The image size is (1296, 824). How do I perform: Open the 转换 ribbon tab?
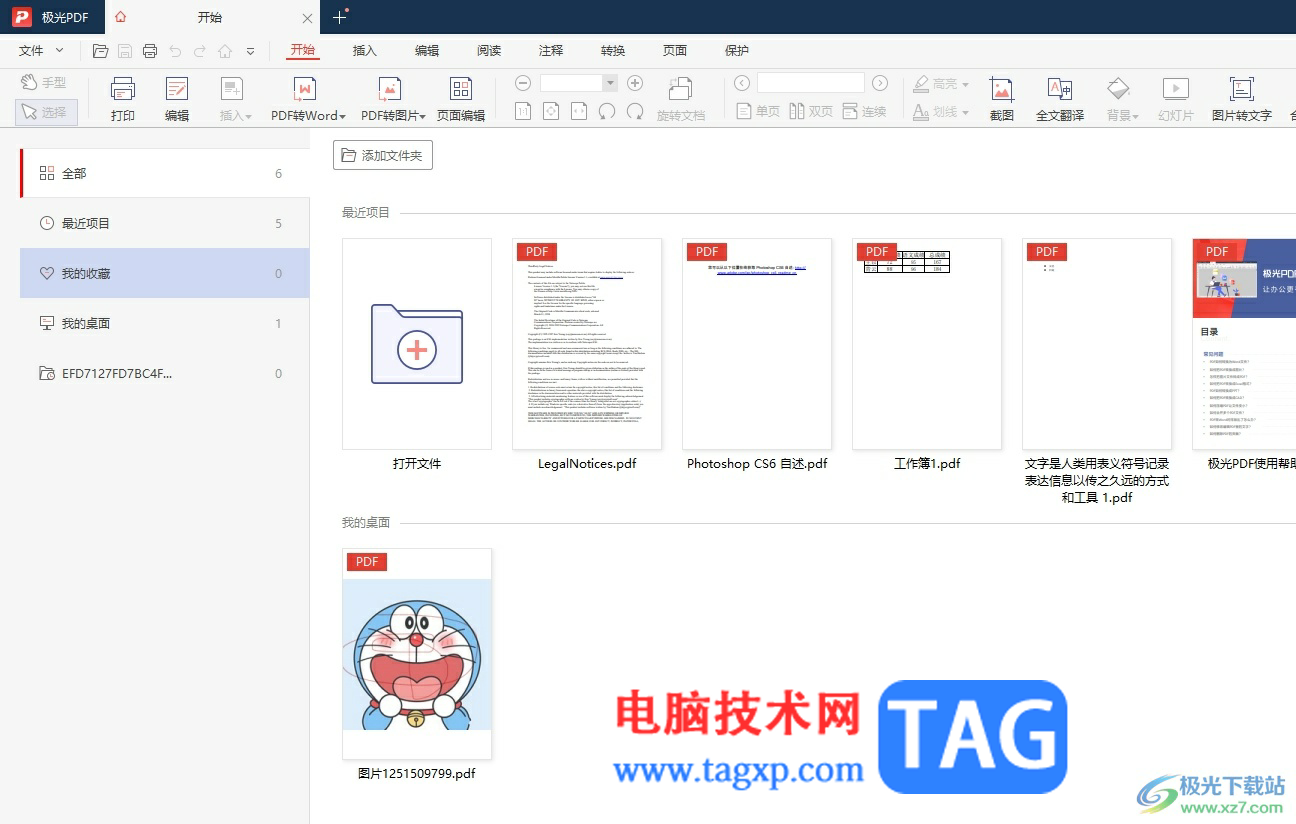[x=613, y=51]
